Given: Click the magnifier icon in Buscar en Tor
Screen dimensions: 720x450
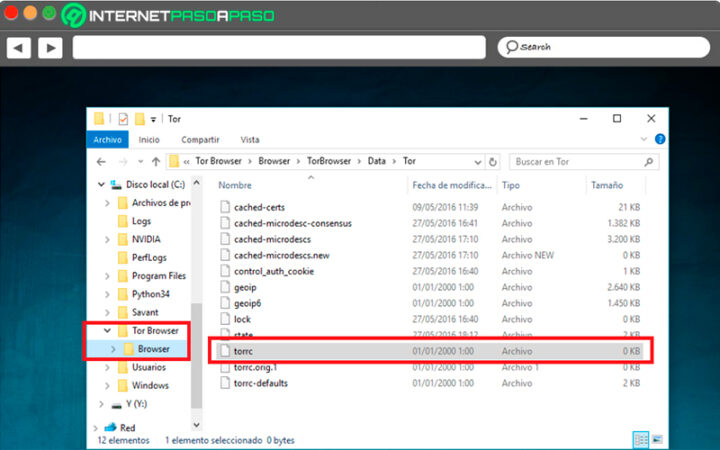Looking at the screenshot, I should click(x=648, y=162).
